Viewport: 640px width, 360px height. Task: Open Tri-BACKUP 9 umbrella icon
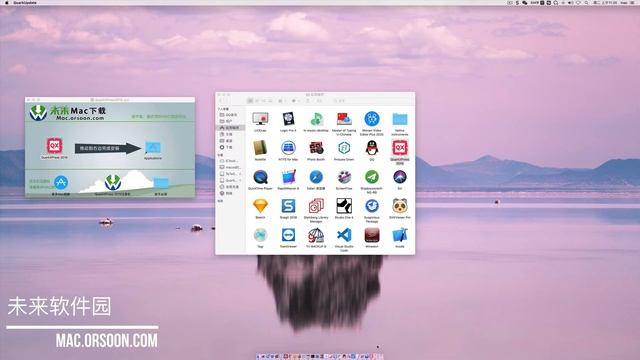click(x=316, y=235)
